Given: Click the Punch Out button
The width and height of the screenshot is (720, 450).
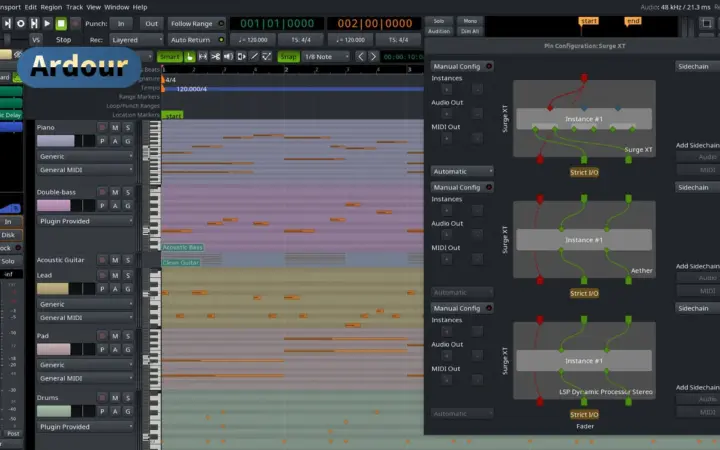Looking at the screenshot, I should [x=152, y=23].
